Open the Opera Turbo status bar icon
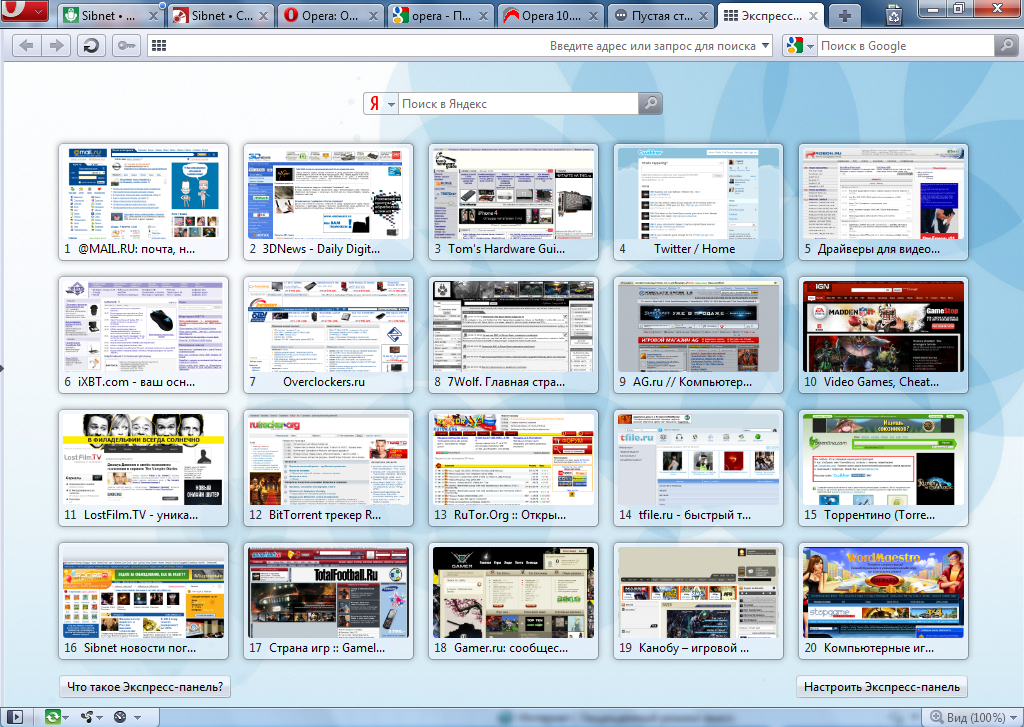The image size is (1024, 727). (x=120, y=717)
